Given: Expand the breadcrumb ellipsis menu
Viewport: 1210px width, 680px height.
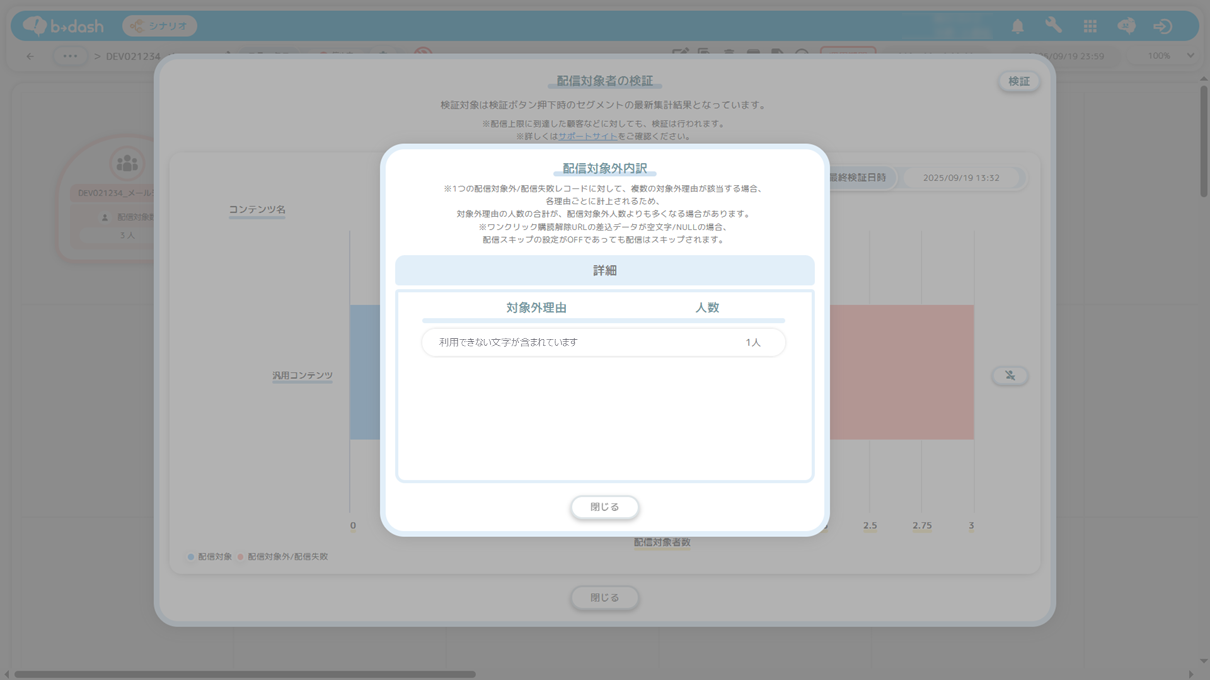Looking at the screenshot, I should tap(69, 56).
